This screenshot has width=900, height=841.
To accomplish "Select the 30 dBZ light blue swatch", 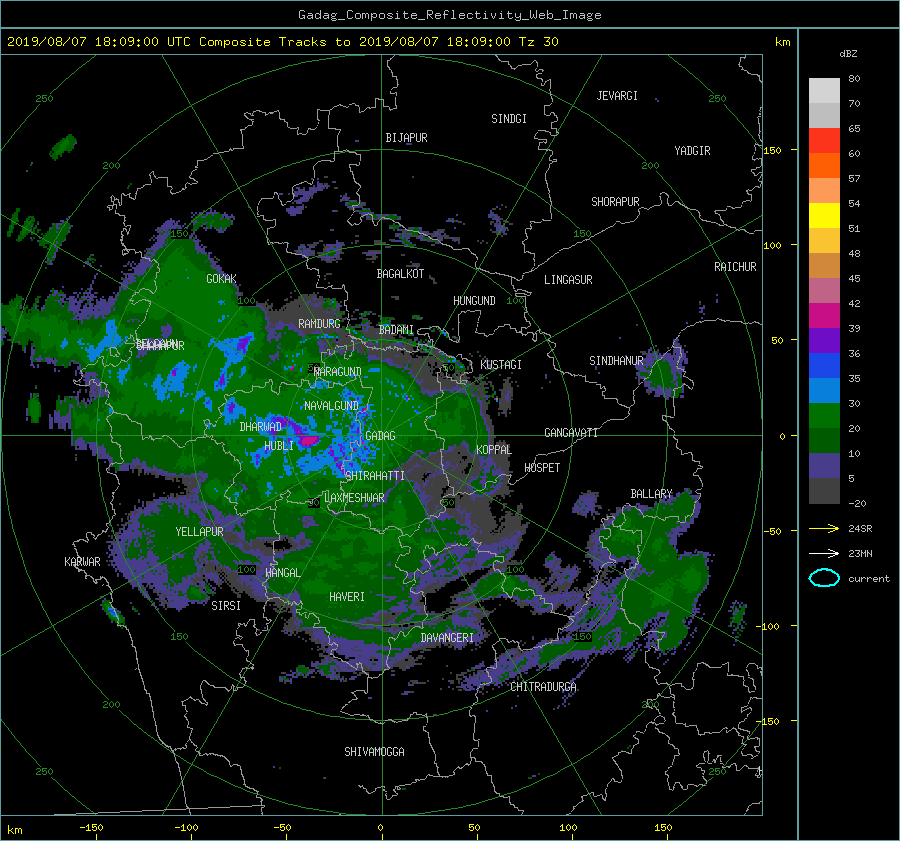I will click(x=824, y=390).
